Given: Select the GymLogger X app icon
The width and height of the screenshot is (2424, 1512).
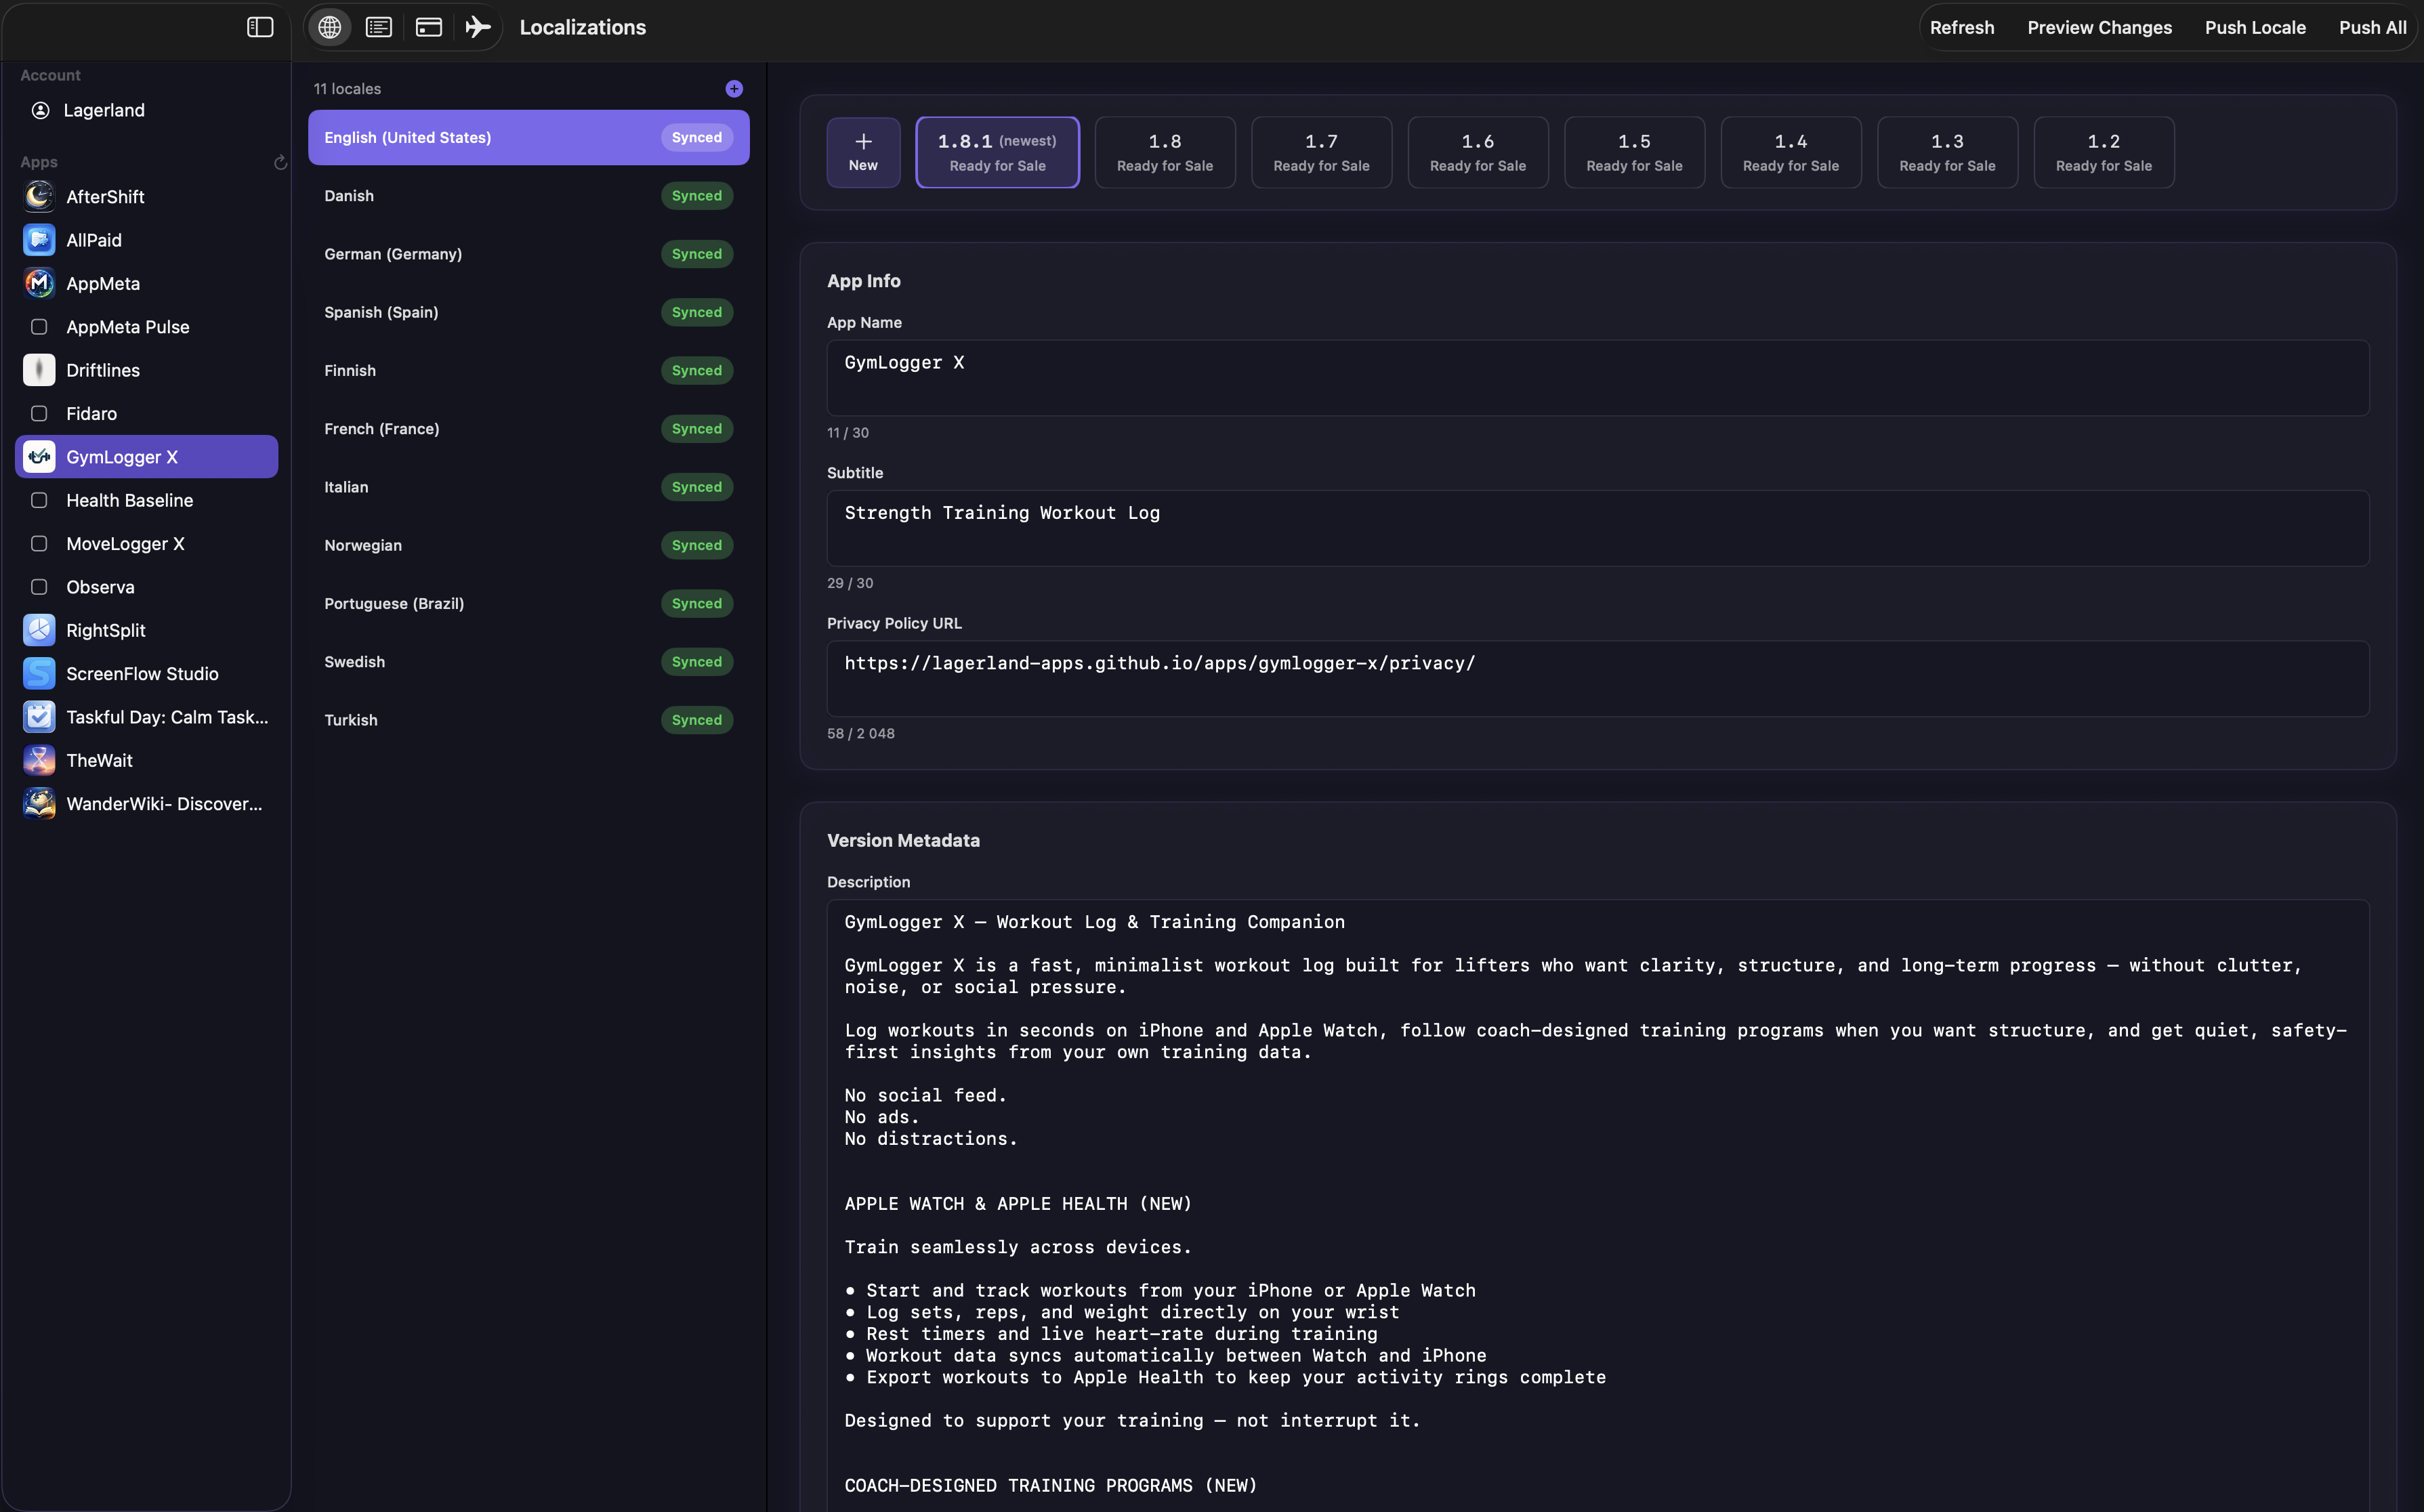Looking at the screenshot, I should [x=39, y=457].
